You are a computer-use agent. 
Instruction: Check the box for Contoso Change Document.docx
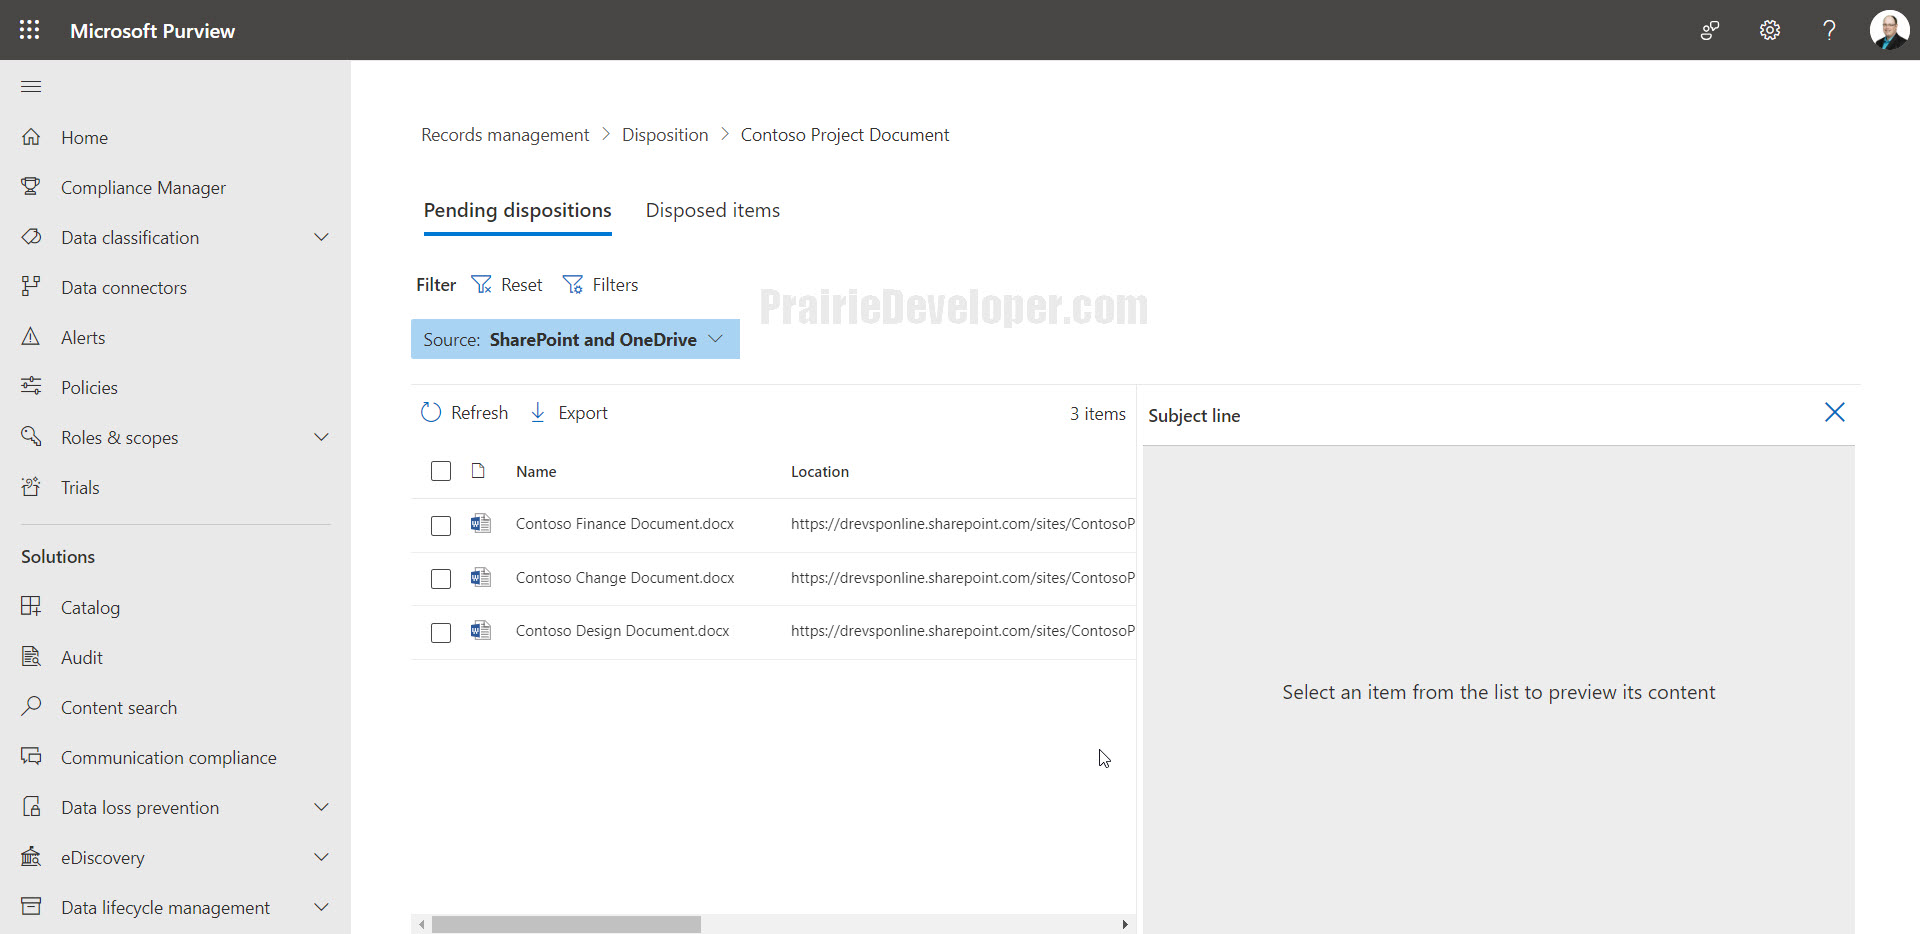pyautogui.click(x=441, y=579)
